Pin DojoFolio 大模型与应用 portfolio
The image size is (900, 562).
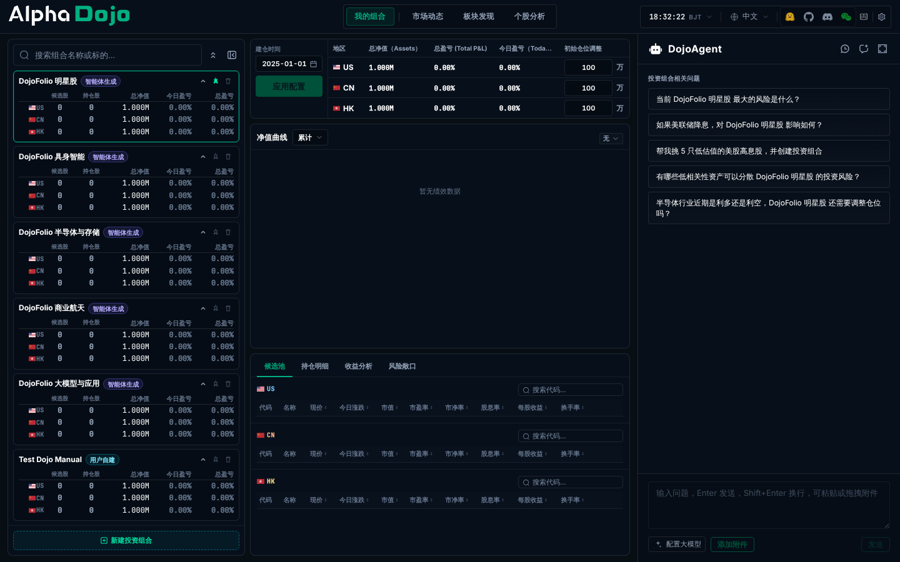(216, 384)
